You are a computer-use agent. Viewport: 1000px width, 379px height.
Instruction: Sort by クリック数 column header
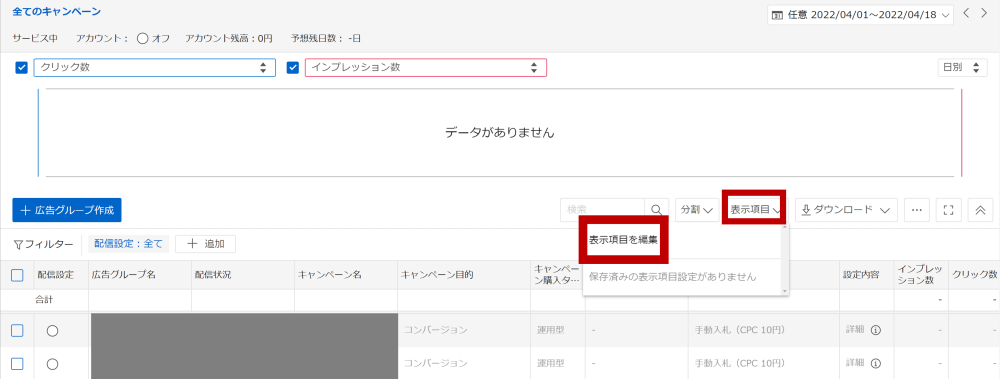tap(974, 275)
